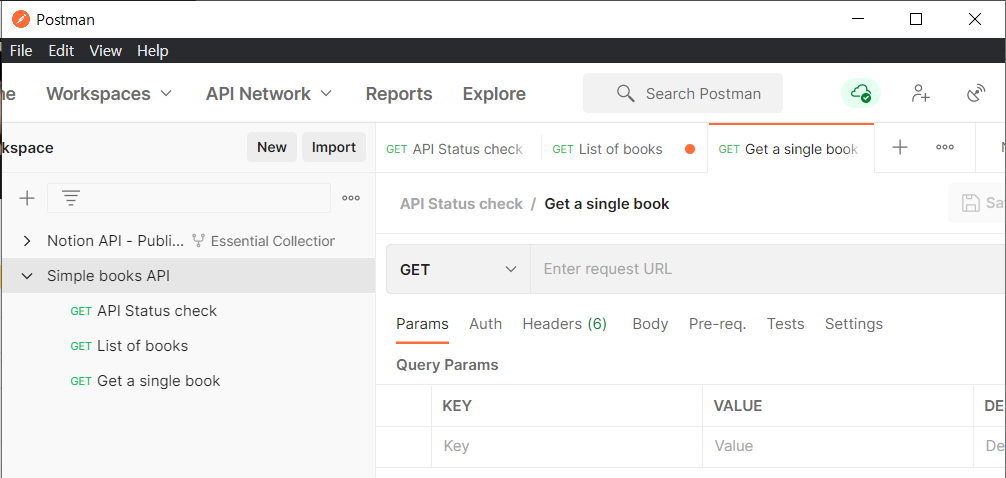Click the New button

[x=272, y=147]
